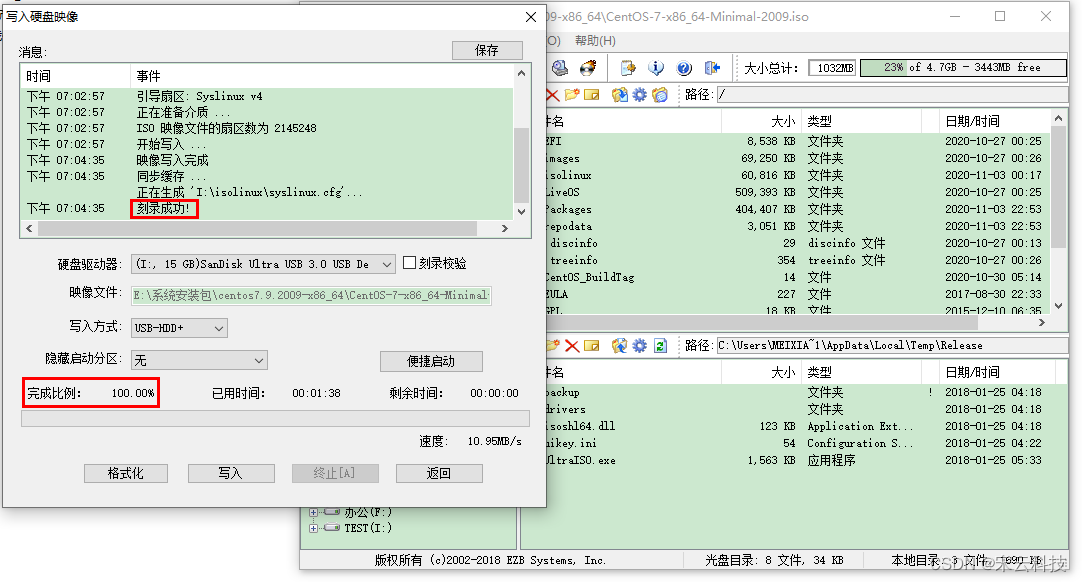Click message log scroll up arrow
Screen dimensions: 1082x582
tap(522, 73)
